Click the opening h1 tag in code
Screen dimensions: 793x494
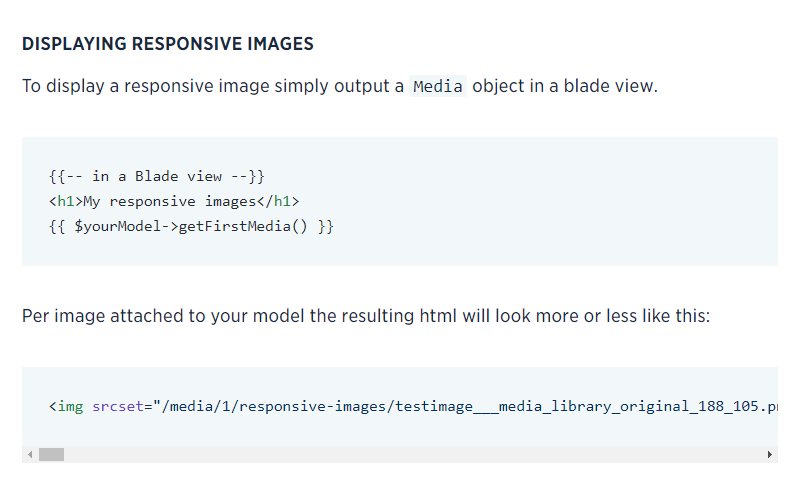tap(66, 201)
